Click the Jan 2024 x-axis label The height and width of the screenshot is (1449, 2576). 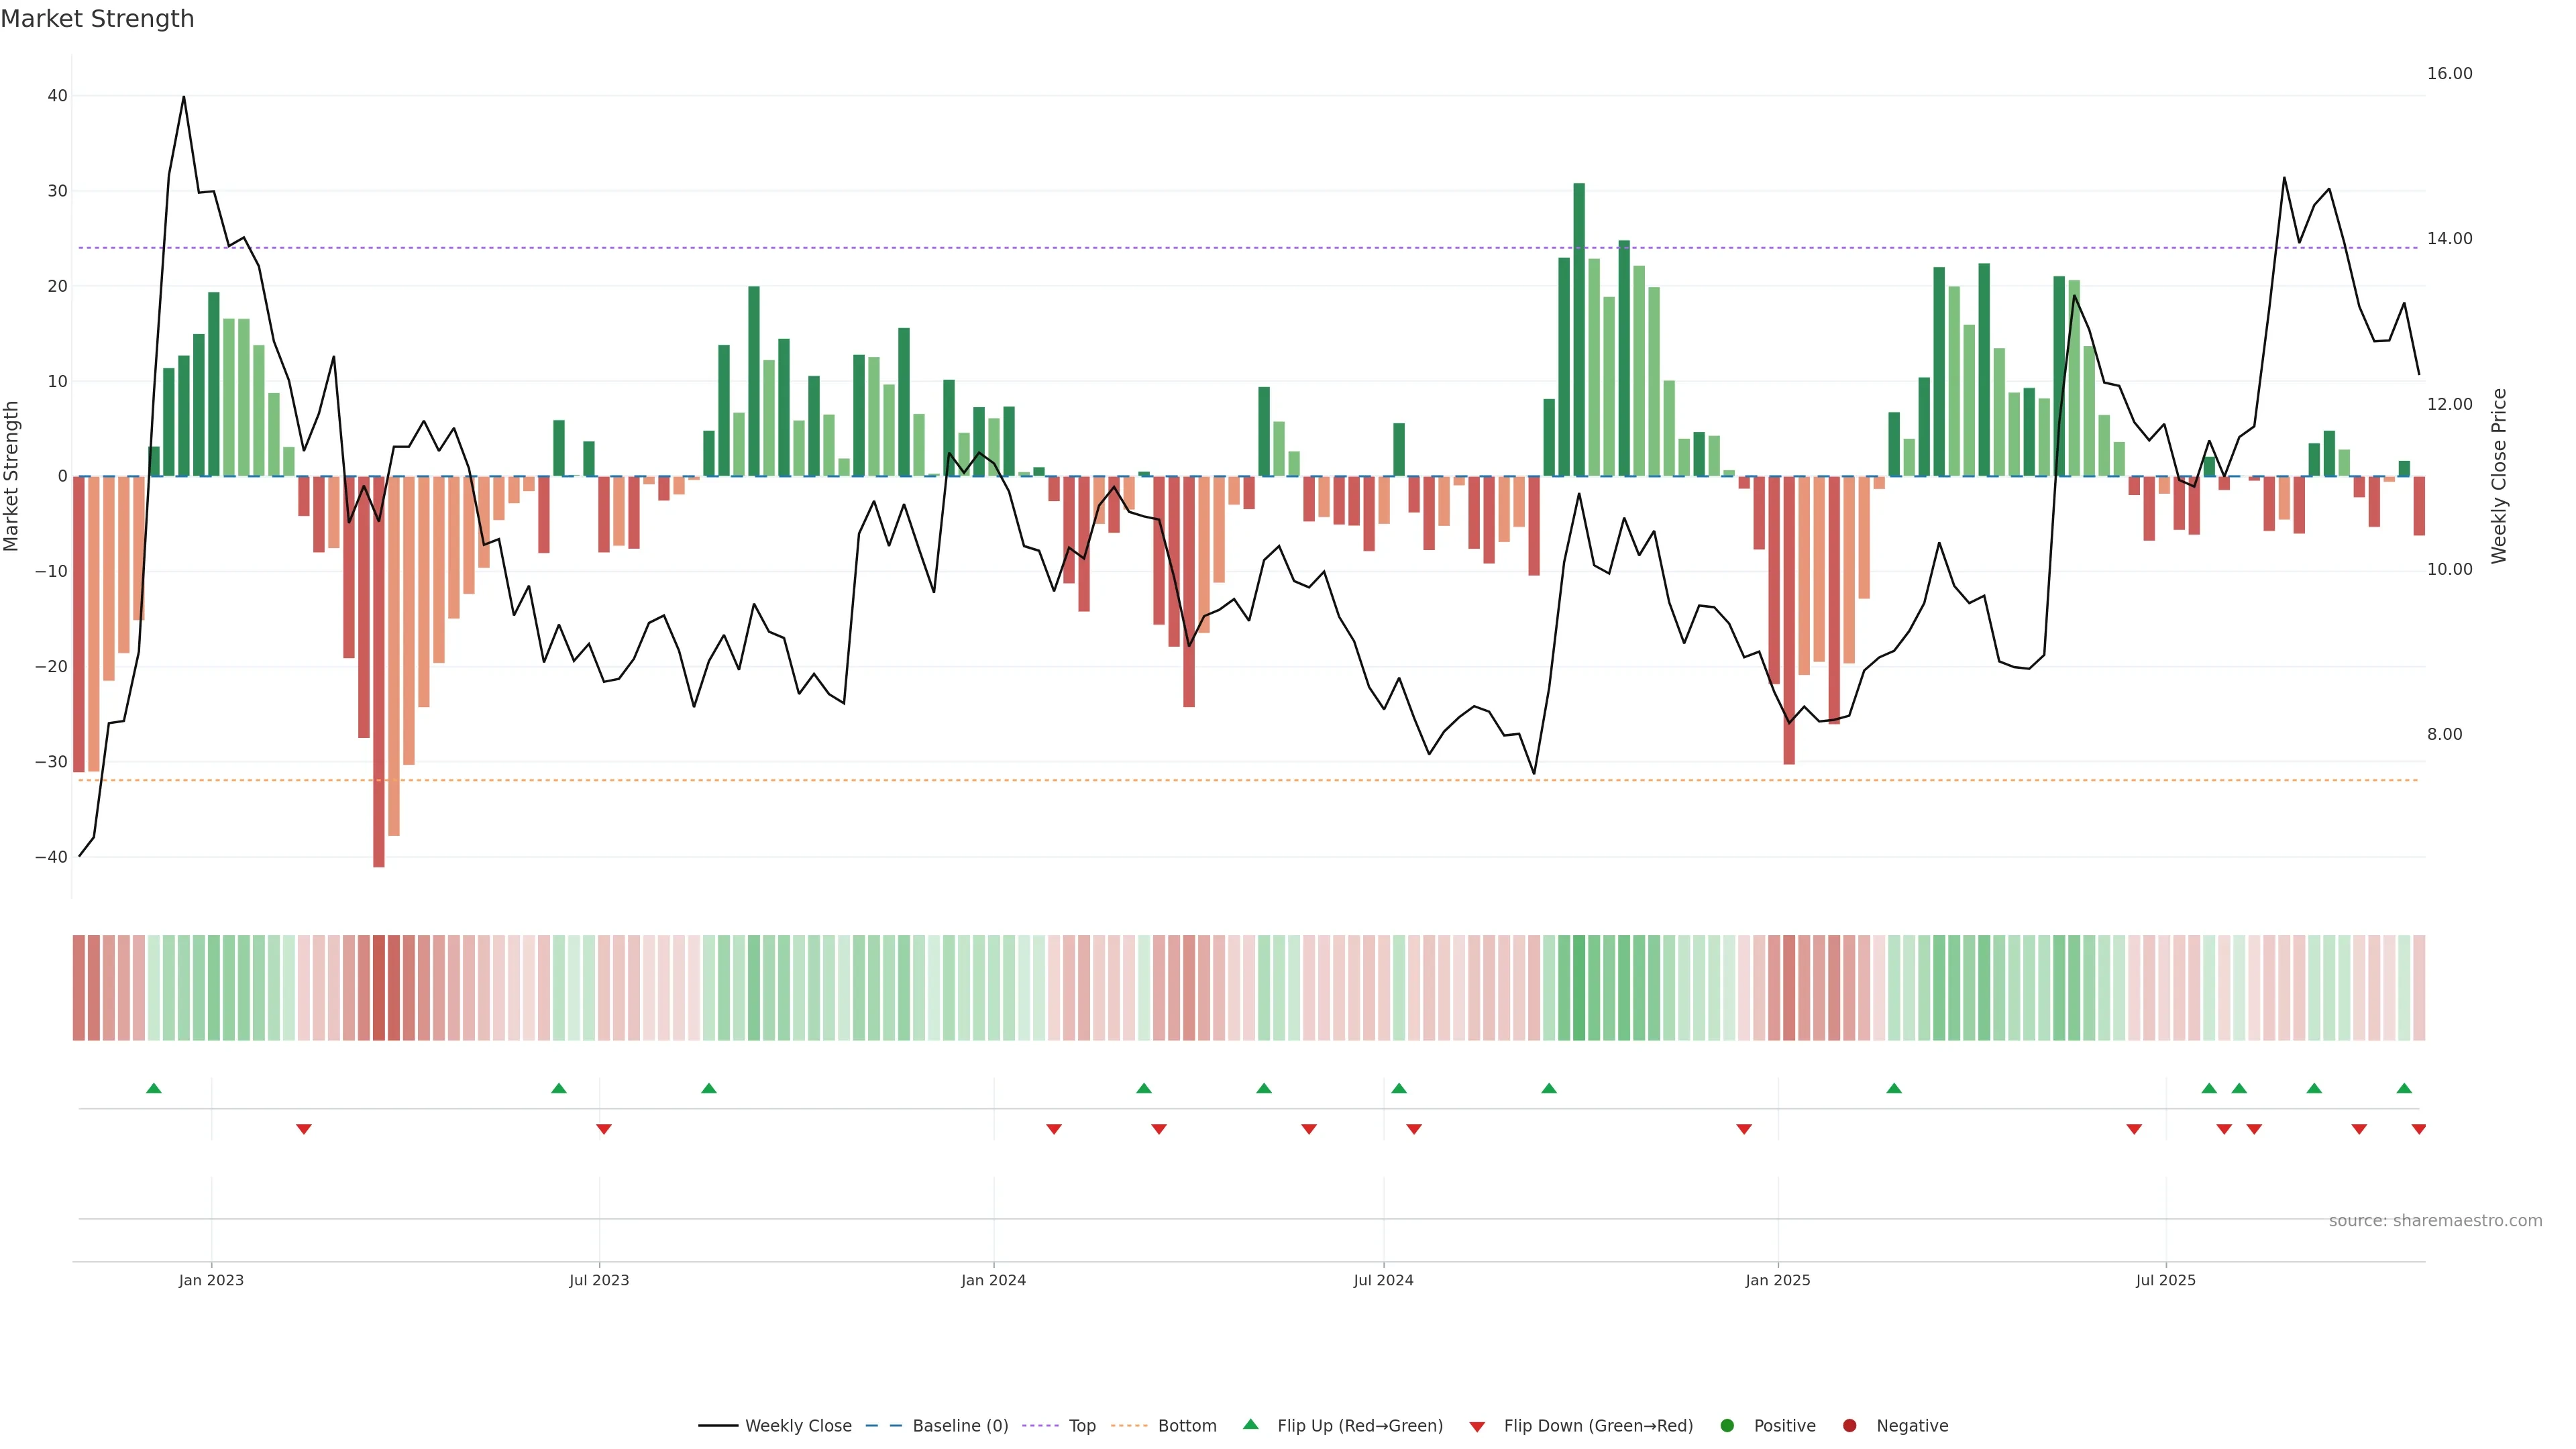tap(993, 1280)
